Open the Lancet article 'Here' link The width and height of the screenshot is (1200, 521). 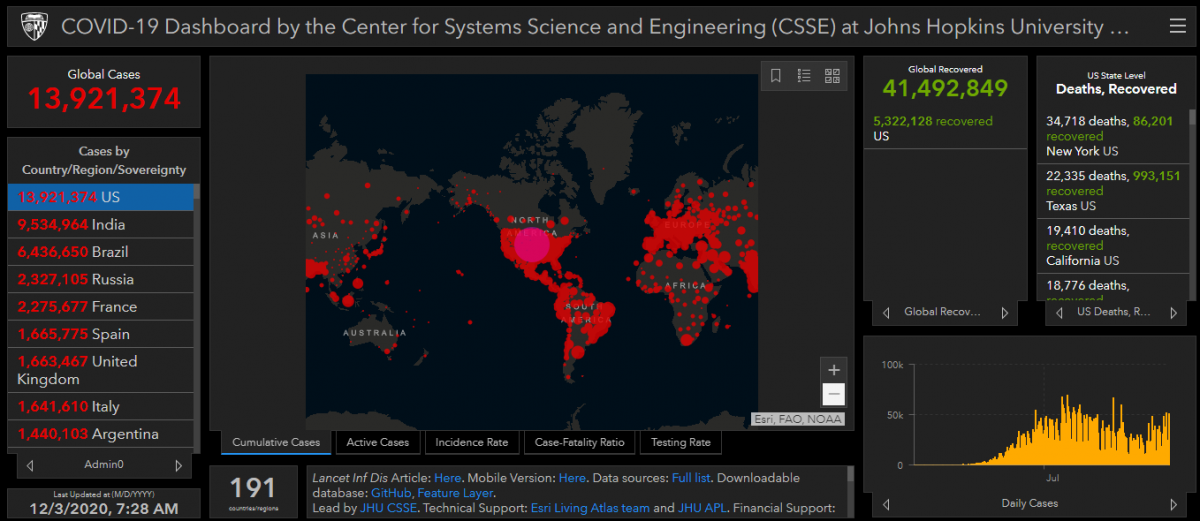448,478
